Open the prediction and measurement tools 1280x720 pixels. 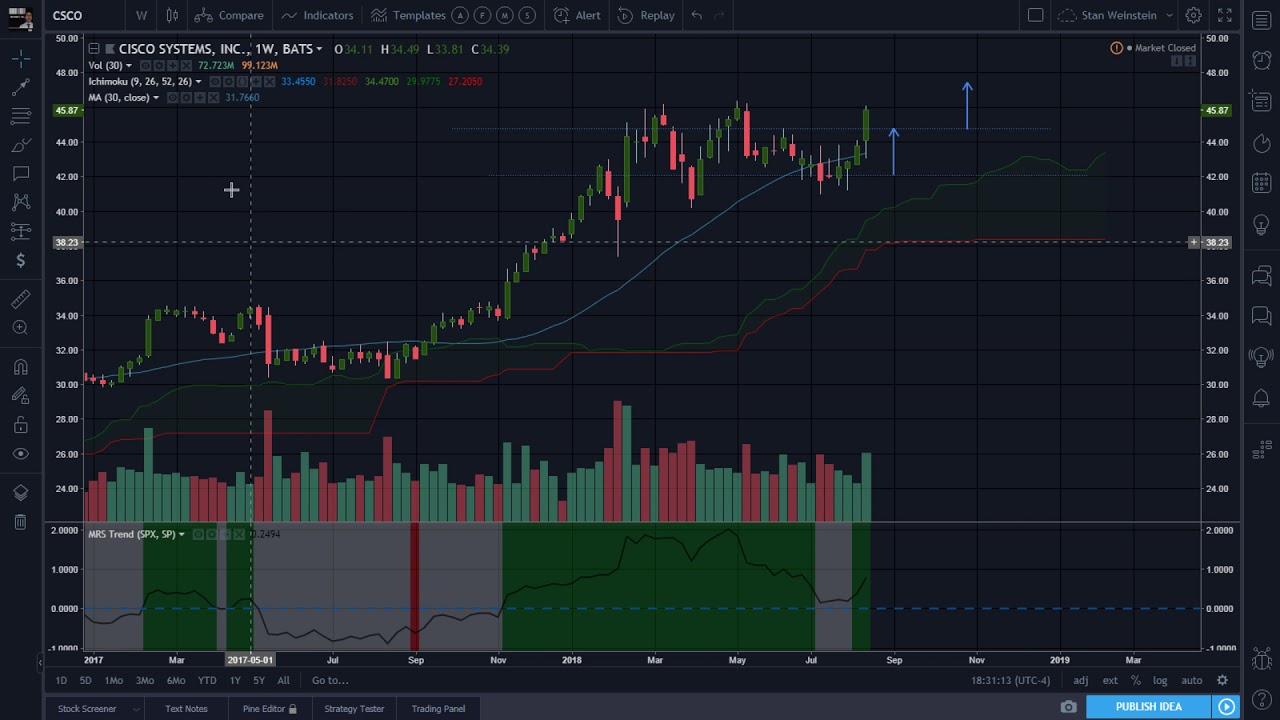click(x=20, y=231)
